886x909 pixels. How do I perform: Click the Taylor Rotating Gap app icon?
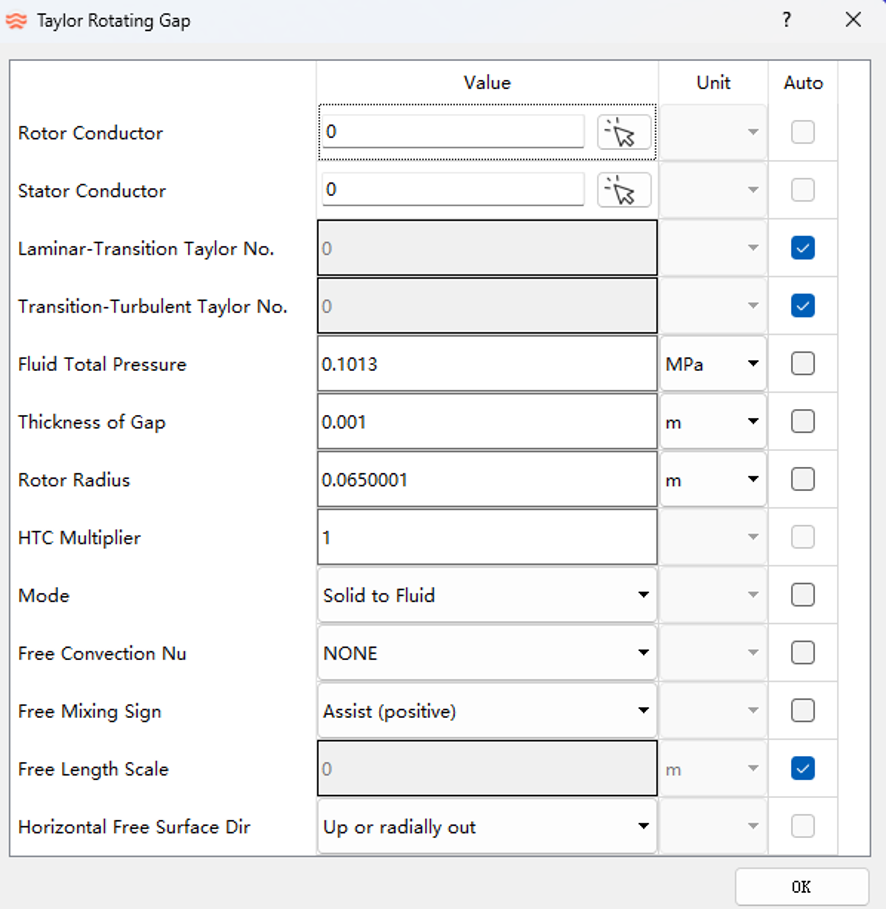tap(17, 21)
